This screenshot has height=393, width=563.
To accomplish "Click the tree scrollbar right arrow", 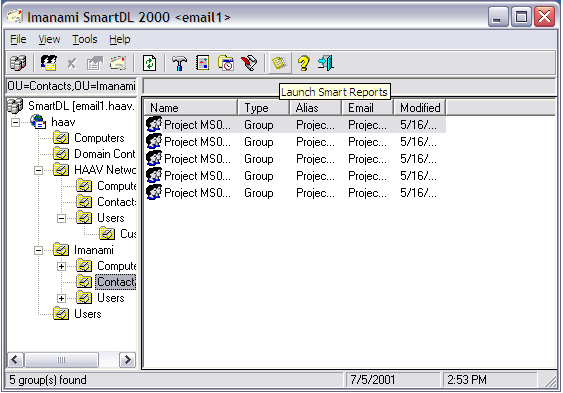I will [127, 360].
